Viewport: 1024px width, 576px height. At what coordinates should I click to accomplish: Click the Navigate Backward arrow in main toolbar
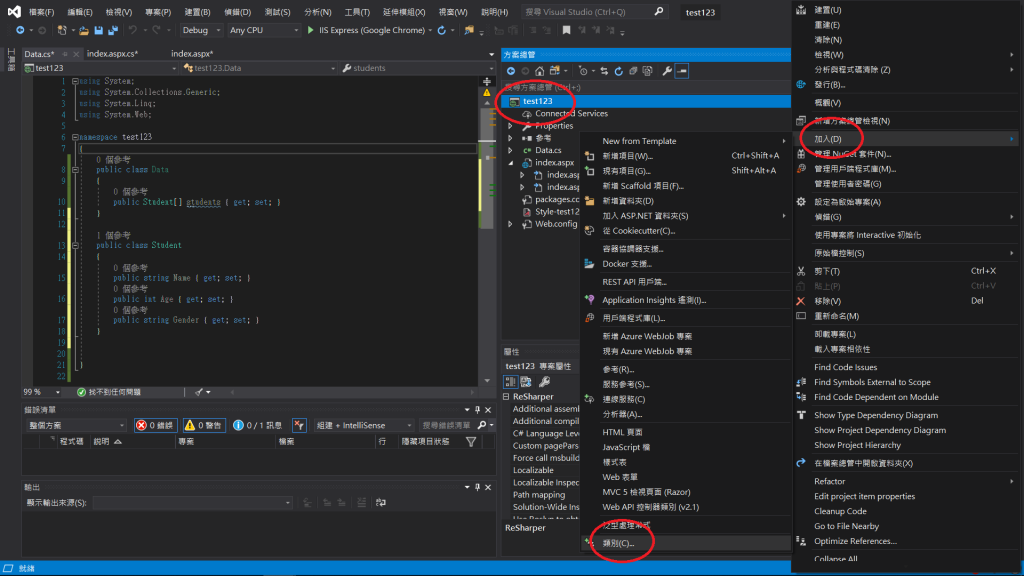pyautogui.click(x=20, y=30)
